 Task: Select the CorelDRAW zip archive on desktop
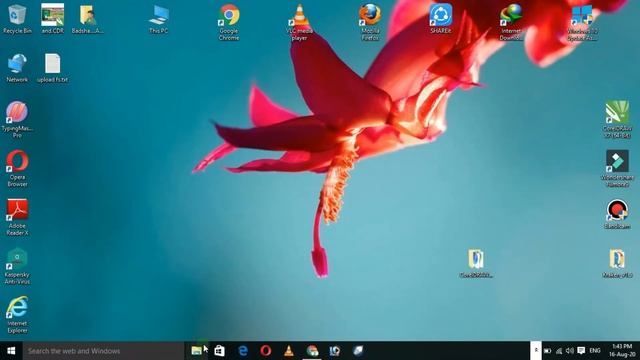(x=476, y=263)
